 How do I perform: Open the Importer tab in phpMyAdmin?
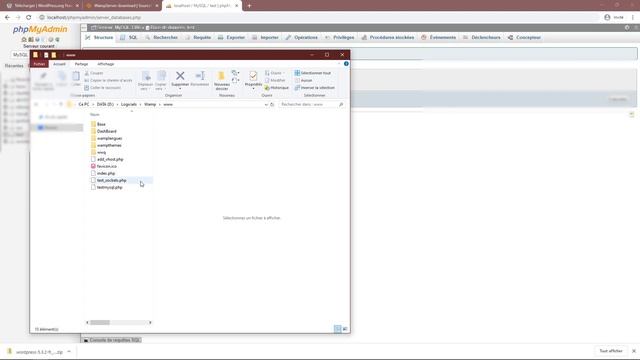pos(265,38)
